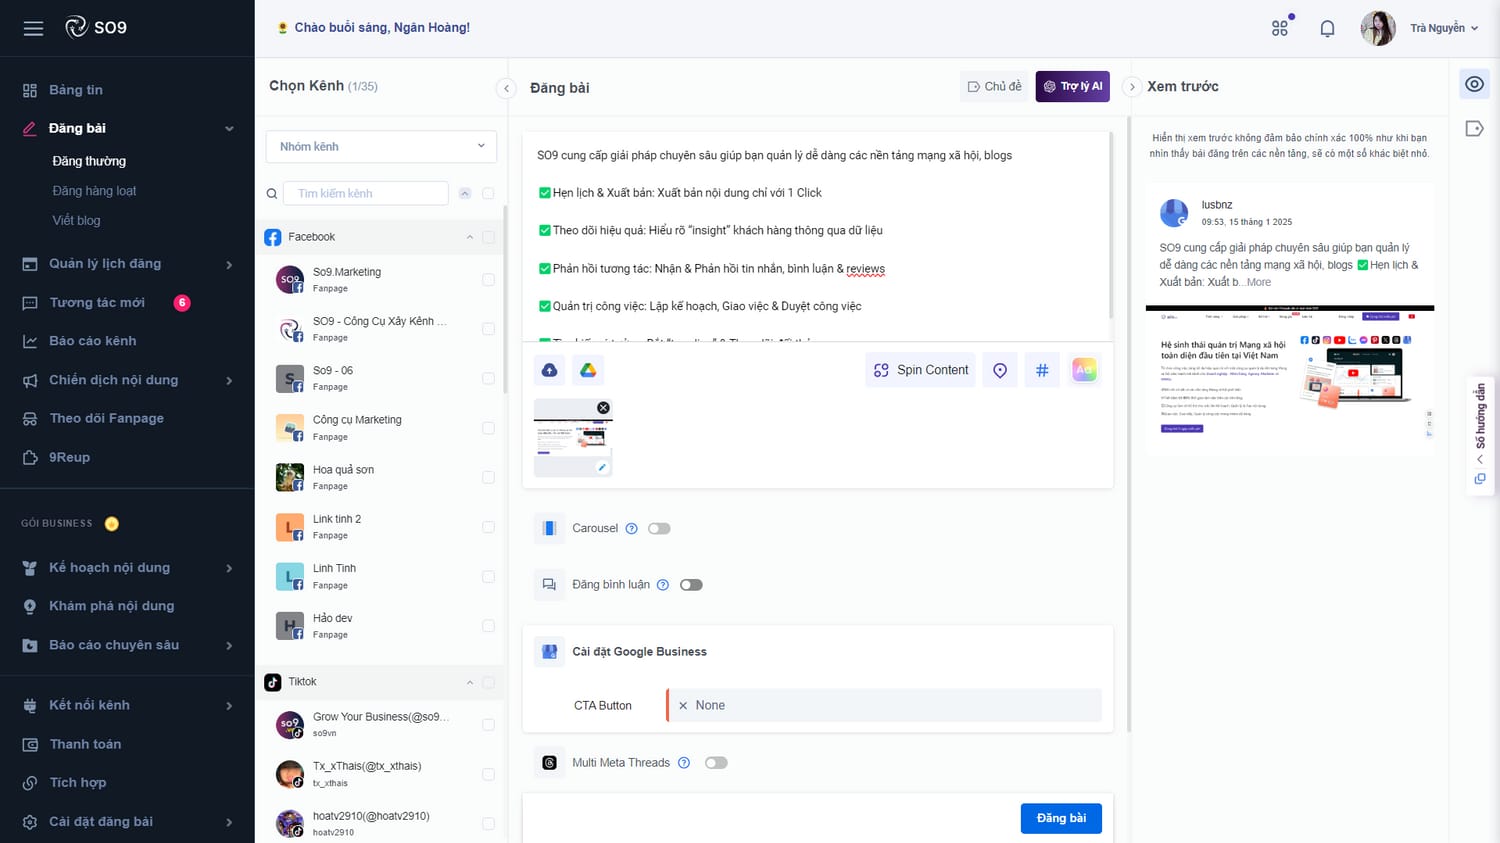Open the tag icon in right sidebar
1500x843 pixels.
1474,128
